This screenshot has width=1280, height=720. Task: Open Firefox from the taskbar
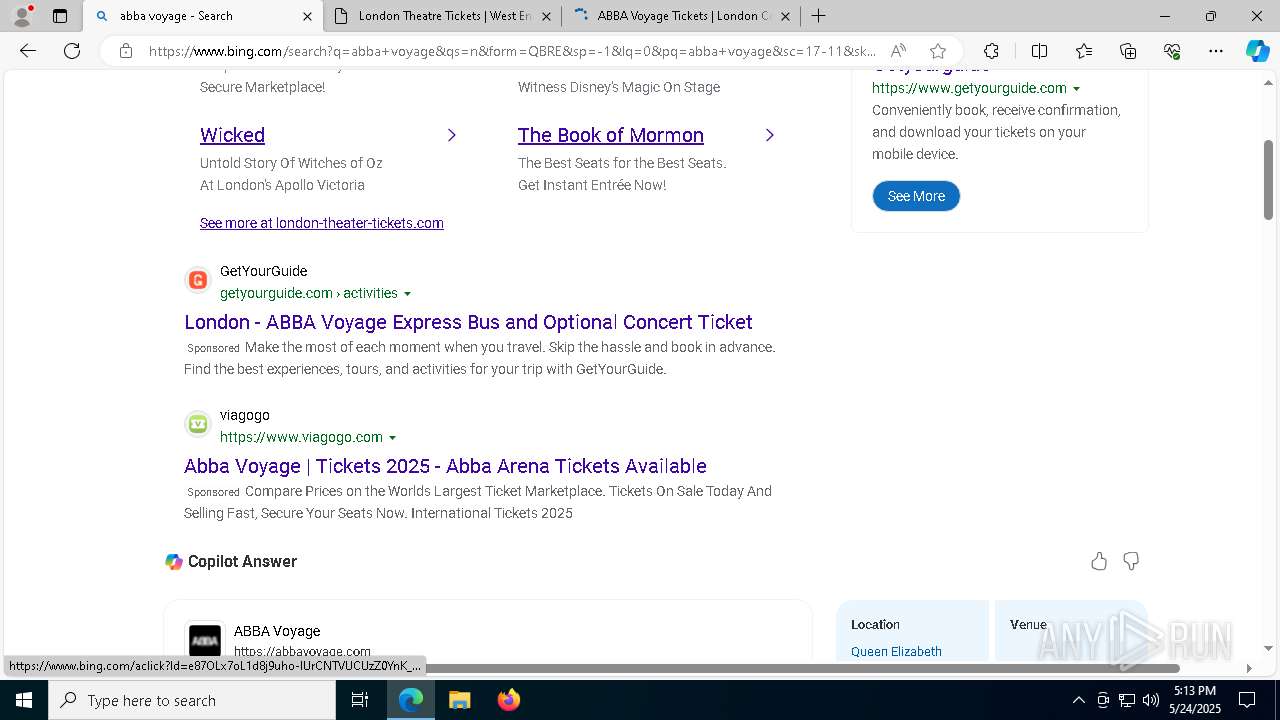[508, 700]
